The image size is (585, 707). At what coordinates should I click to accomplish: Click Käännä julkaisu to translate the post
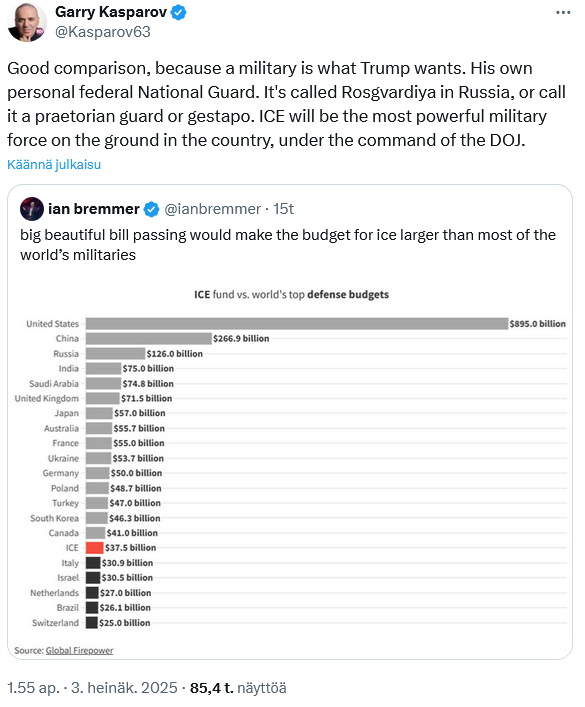[54, 165]
